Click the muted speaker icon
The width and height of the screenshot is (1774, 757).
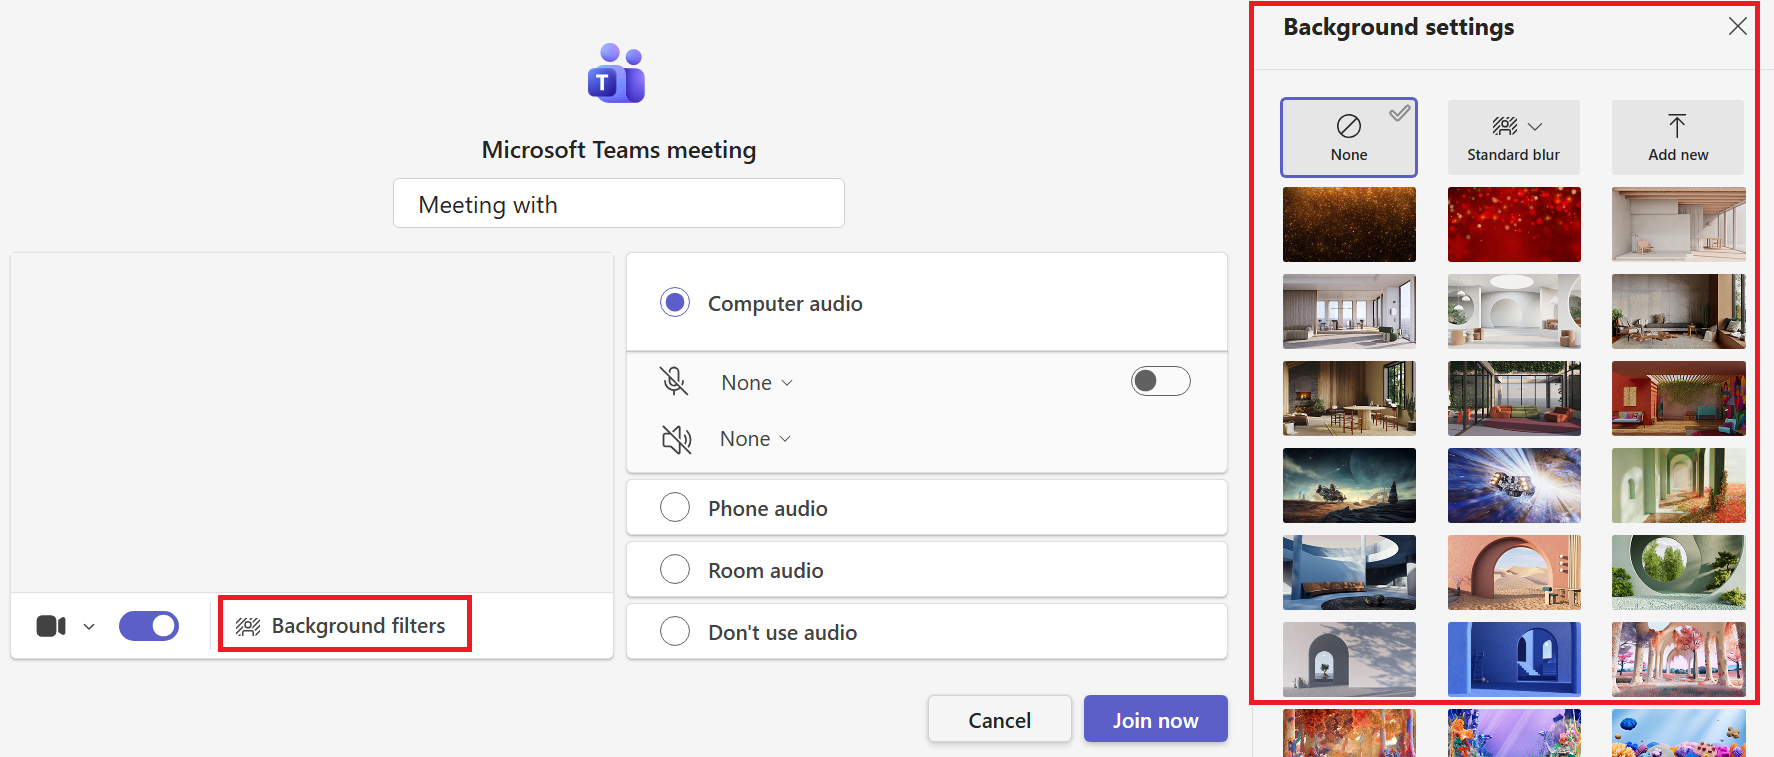tap(676, 439)
